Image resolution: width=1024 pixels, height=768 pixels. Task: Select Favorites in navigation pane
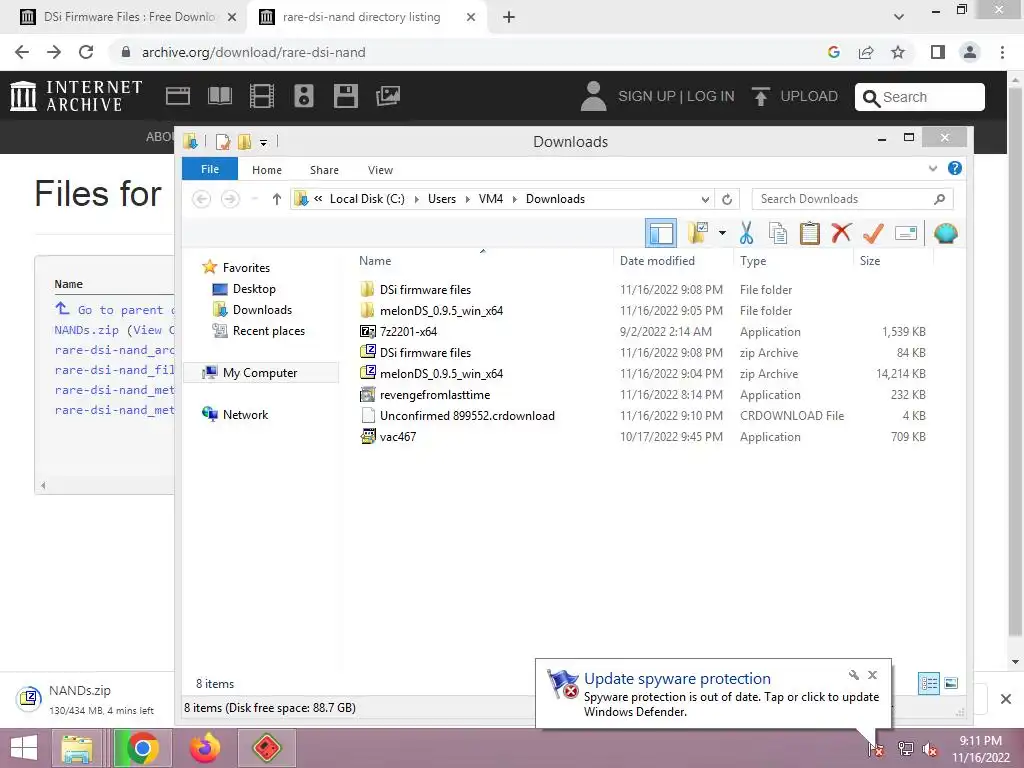[x=246, y=268]
